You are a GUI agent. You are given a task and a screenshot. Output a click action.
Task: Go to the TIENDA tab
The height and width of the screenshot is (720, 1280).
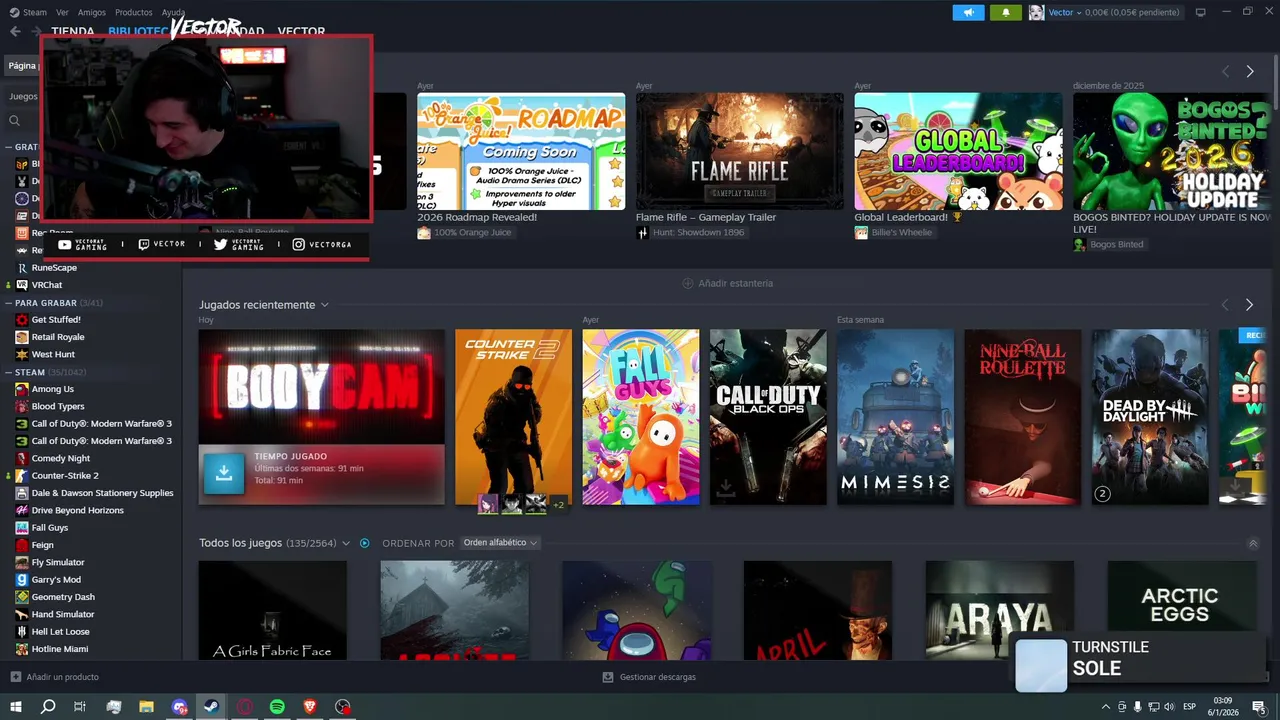(73, 31)
